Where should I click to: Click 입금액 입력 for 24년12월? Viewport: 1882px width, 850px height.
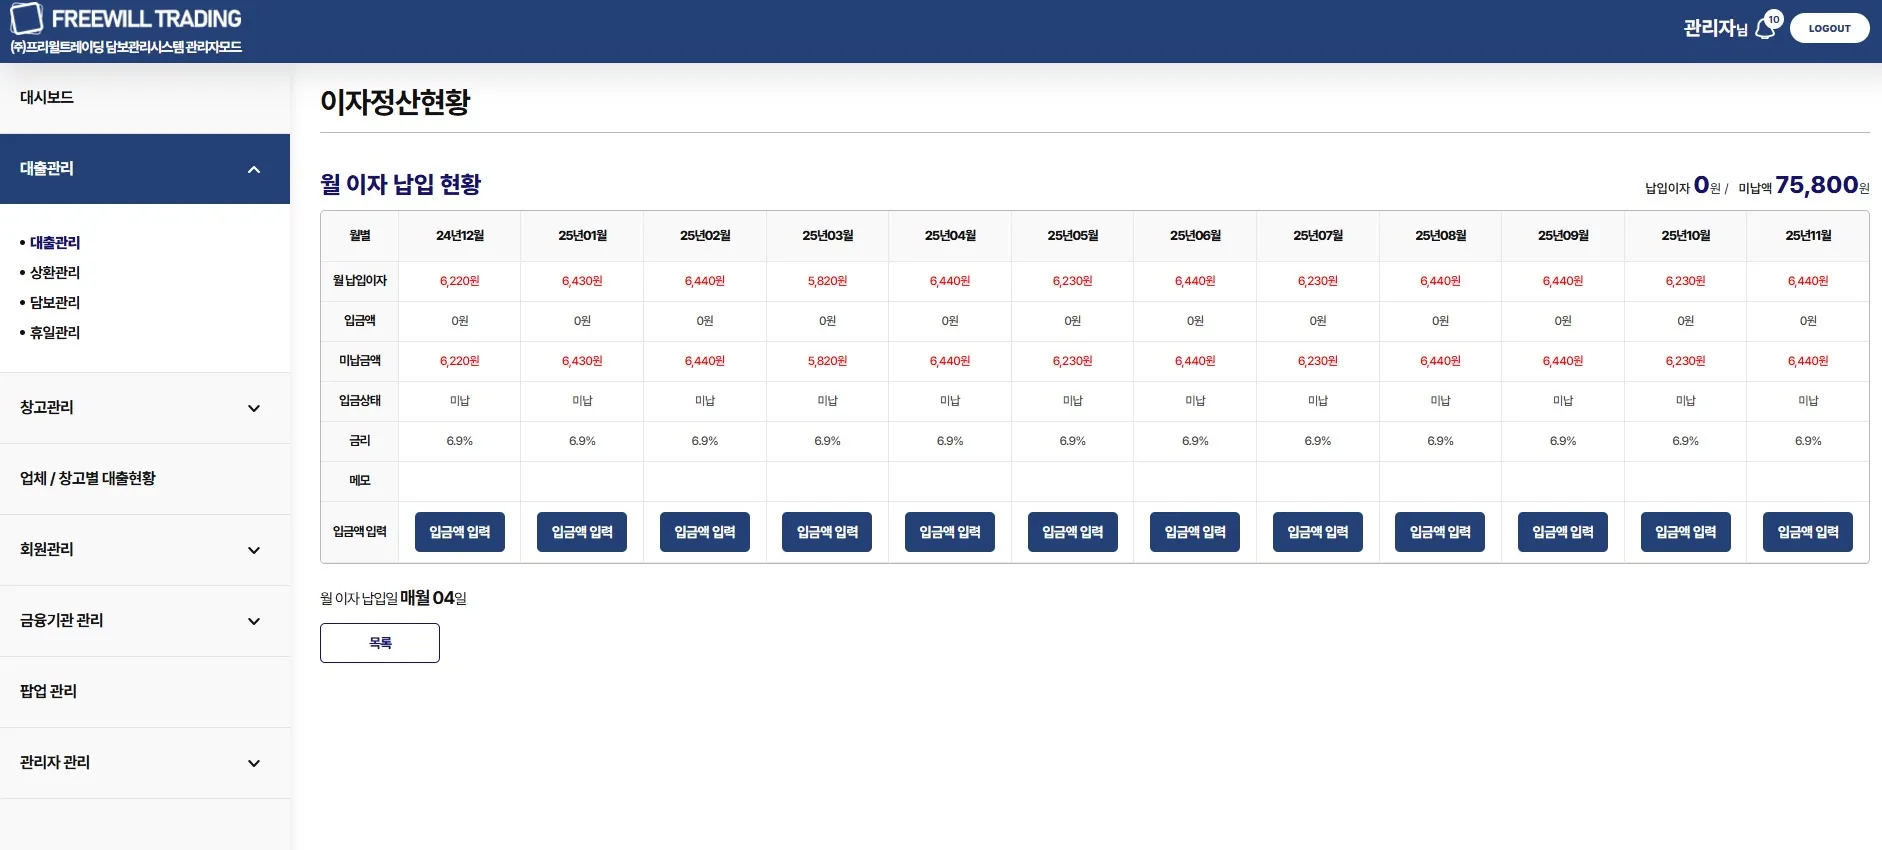point(460,532)
